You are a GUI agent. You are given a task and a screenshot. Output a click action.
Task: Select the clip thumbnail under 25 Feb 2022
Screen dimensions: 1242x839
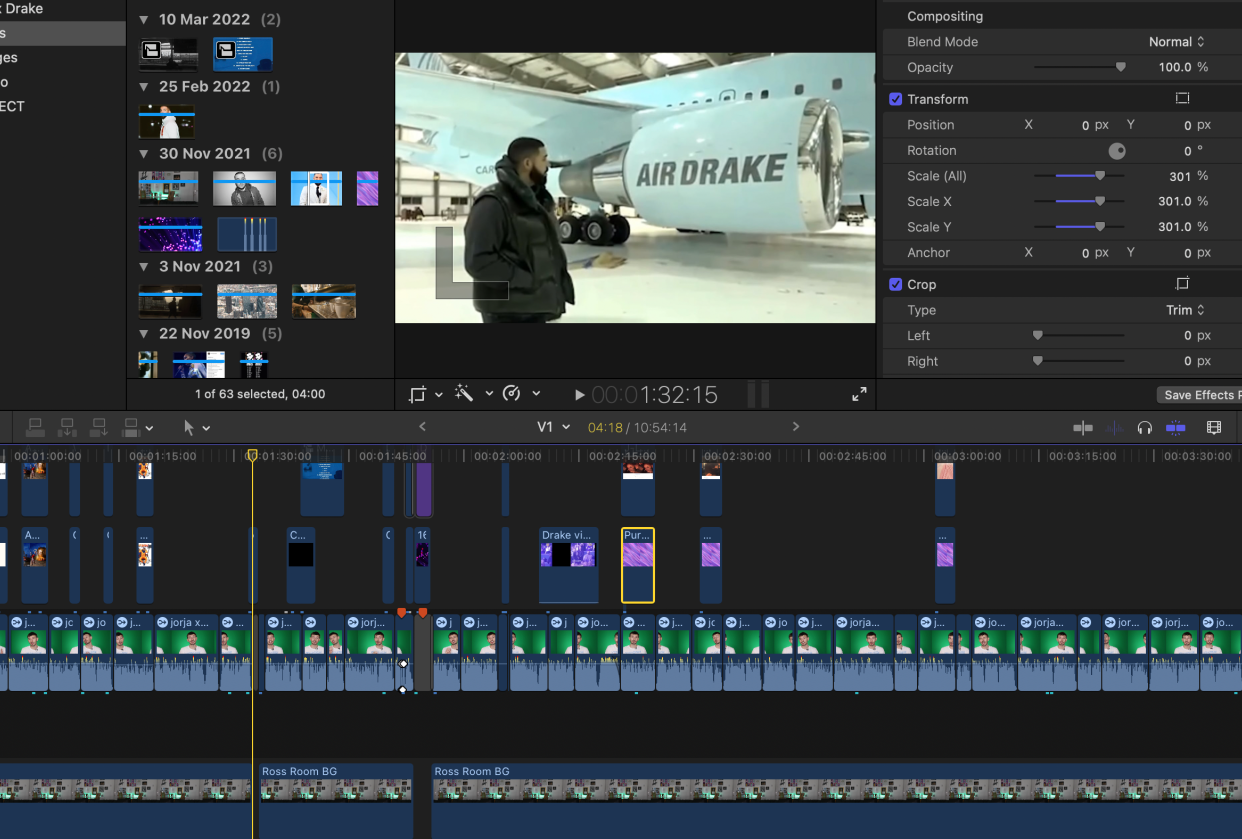coord(167,121)
